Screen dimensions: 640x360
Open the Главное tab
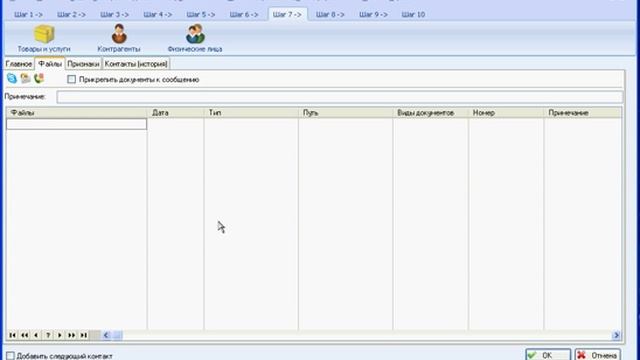point(19,64)
